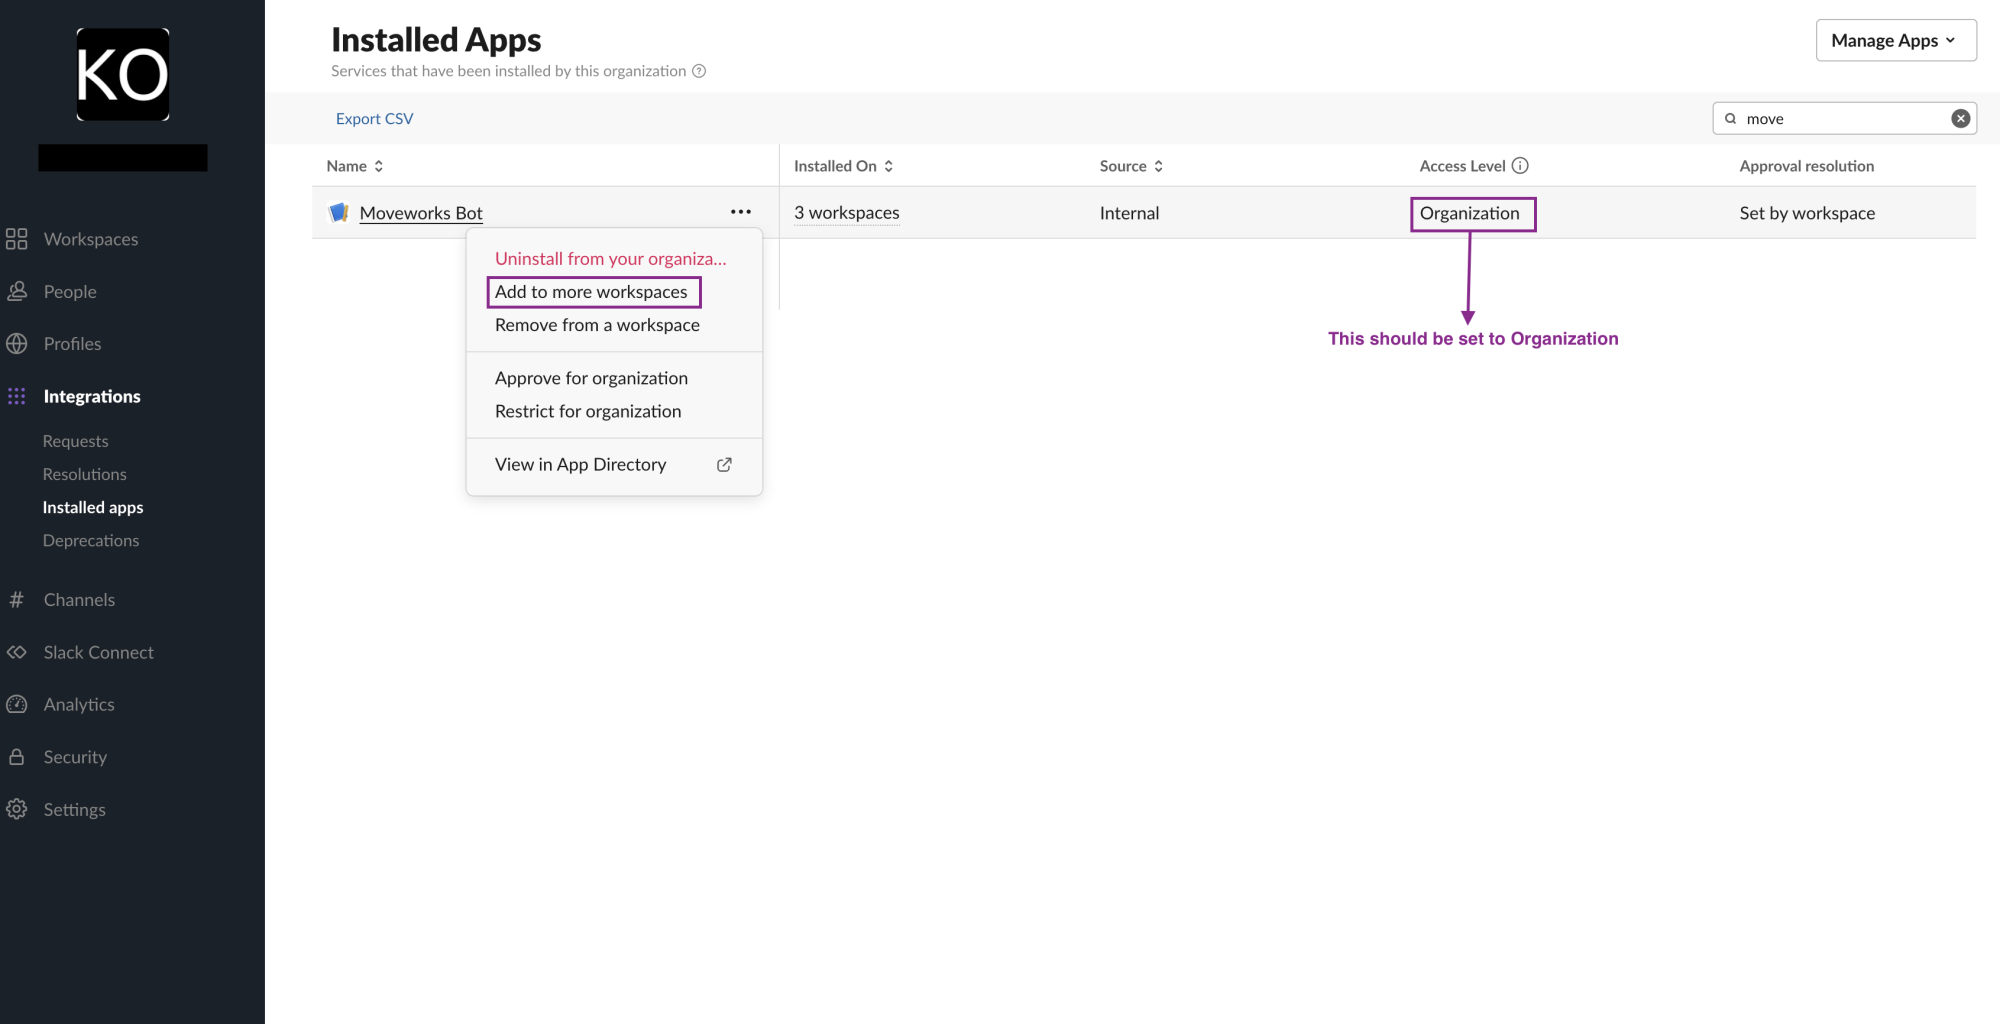Click the external link icon in menu
Screen dimensions: 2000x1024
click(724, 464)
